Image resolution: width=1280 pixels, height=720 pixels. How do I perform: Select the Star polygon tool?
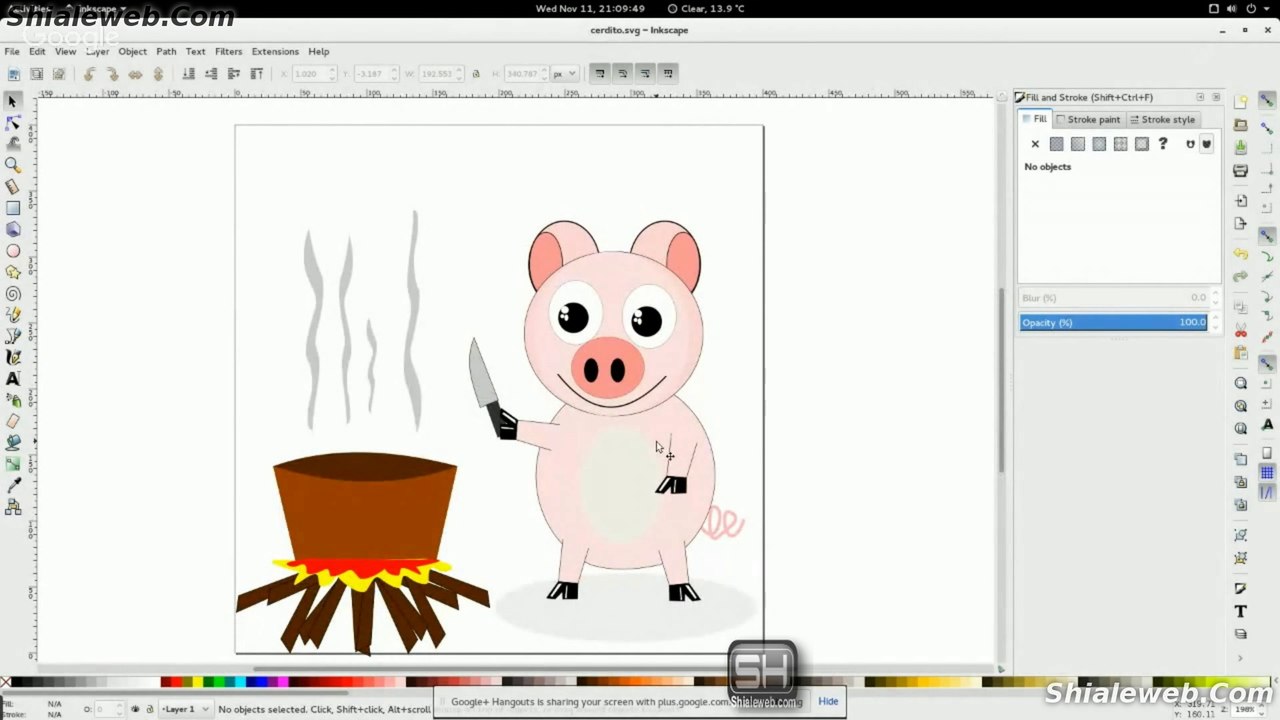pyautogui.click(x=13, y=272)
